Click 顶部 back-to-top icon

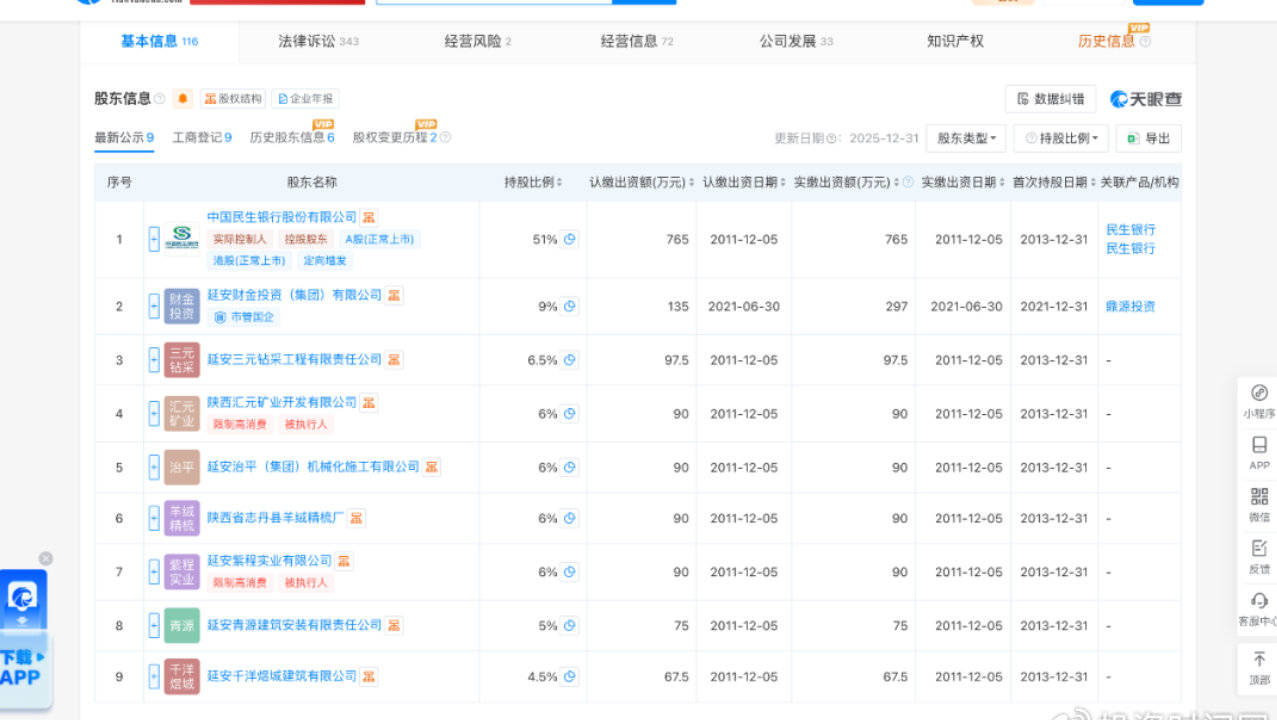[x=1259, y=668]
